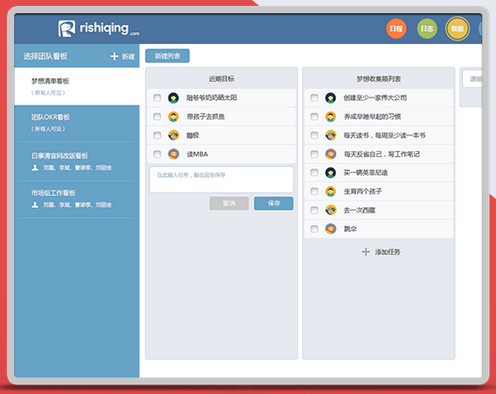Focus the new task text input box
Viewport: 496px width, 394px height.
[221, 180]
